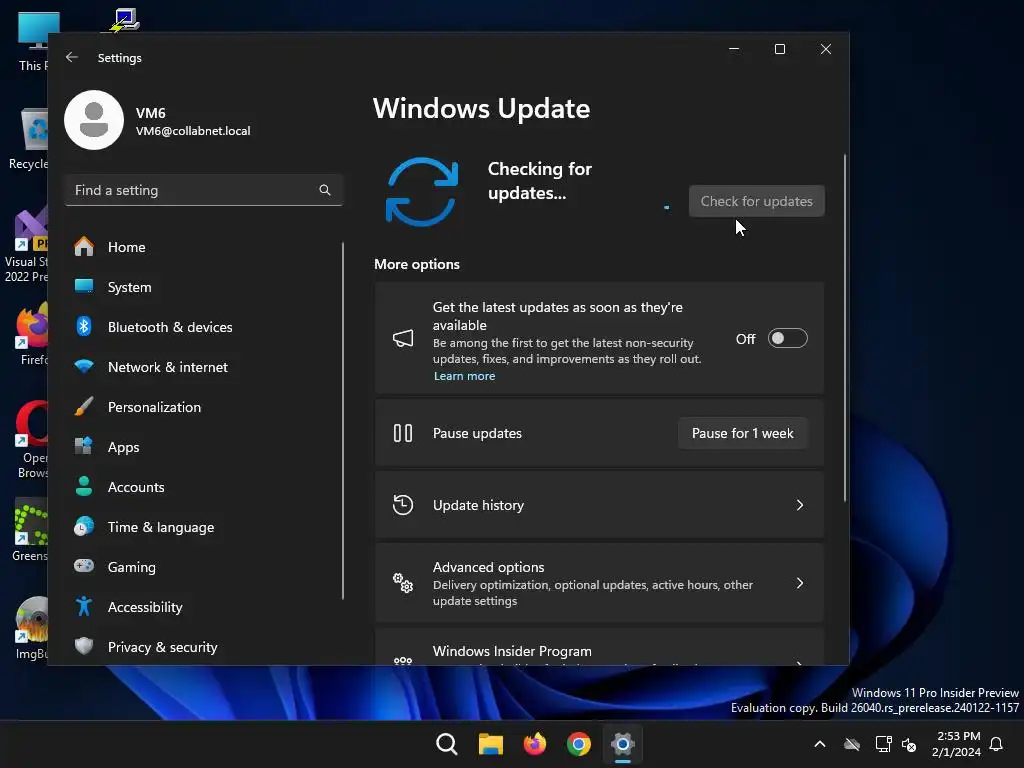Click the Apps grid icon

pyautogui.click(x=84, y=446)
